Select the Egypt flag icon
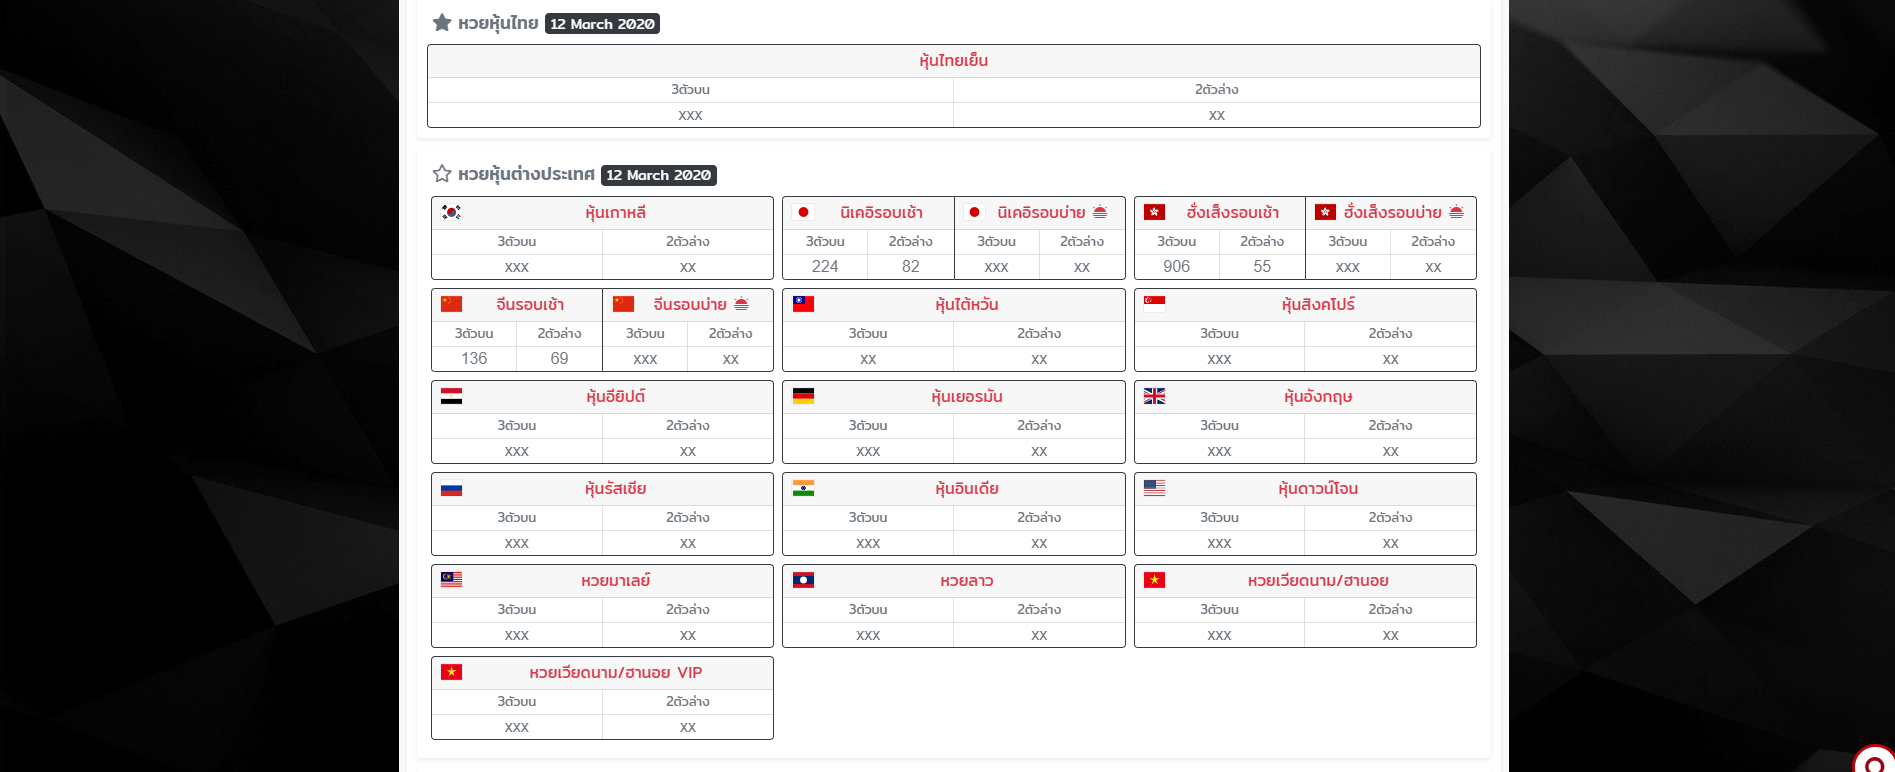This screenshot has height=772, width=1895. point(451,396)
